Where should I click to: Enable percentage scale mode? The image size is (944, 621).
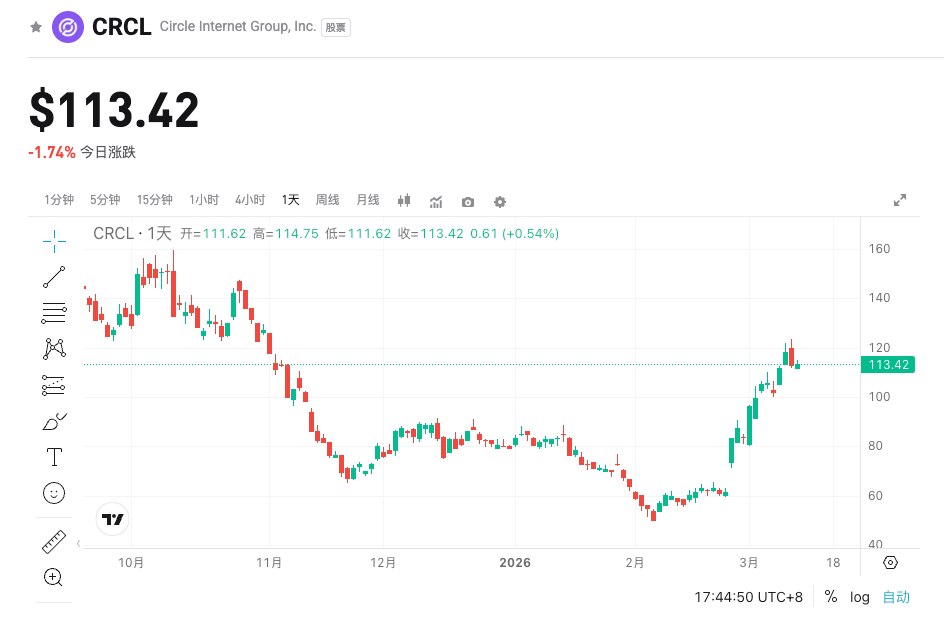(x=830, y=597)
